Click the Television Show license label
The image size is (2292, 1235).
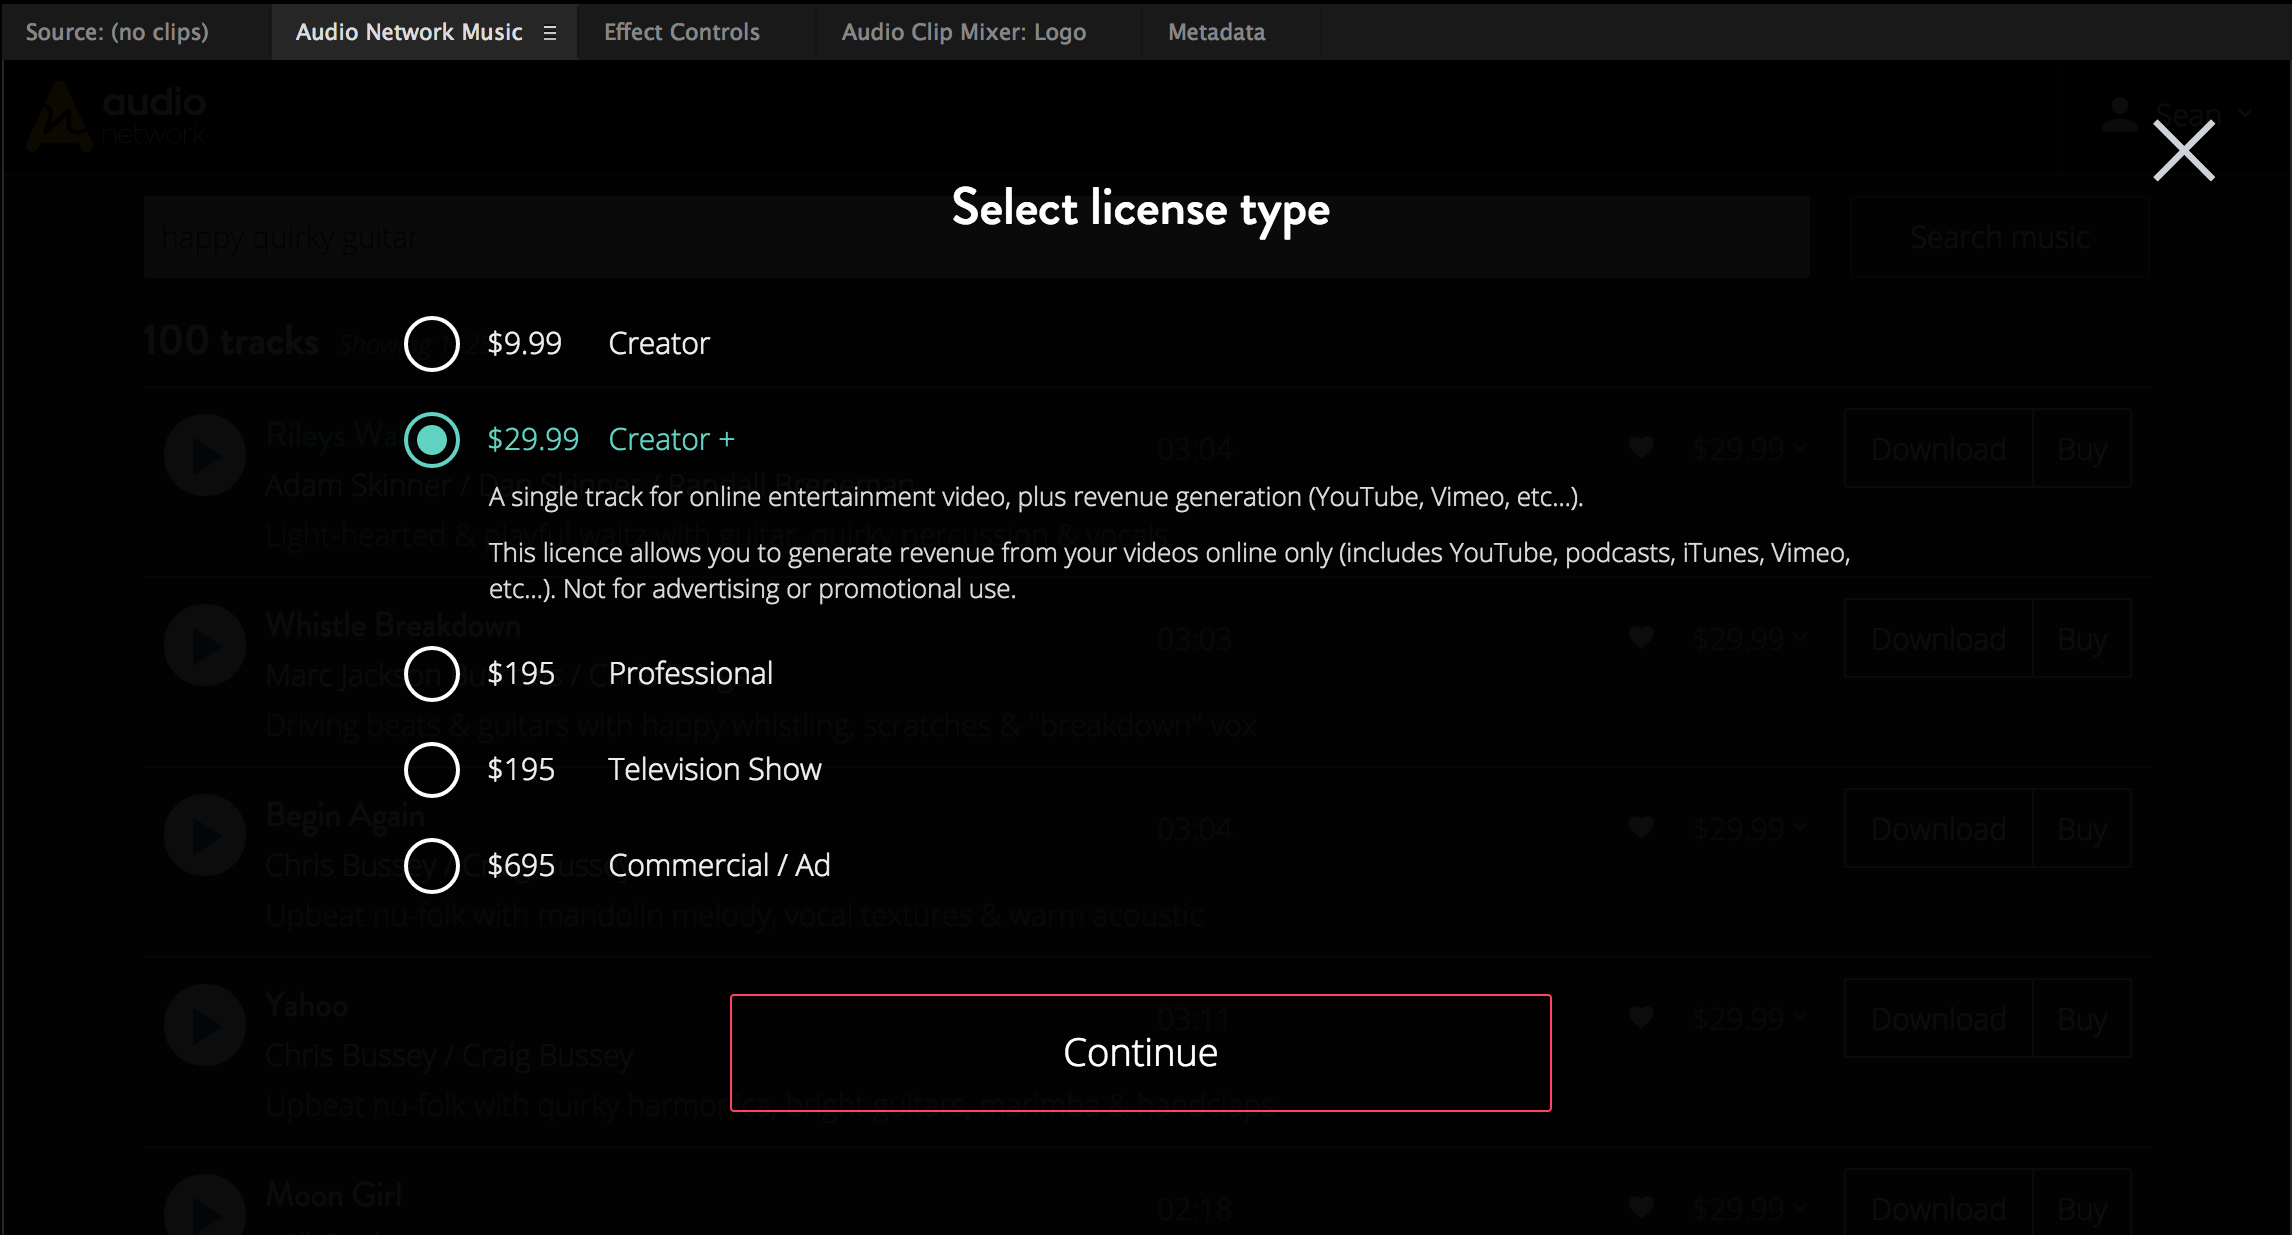714,770
